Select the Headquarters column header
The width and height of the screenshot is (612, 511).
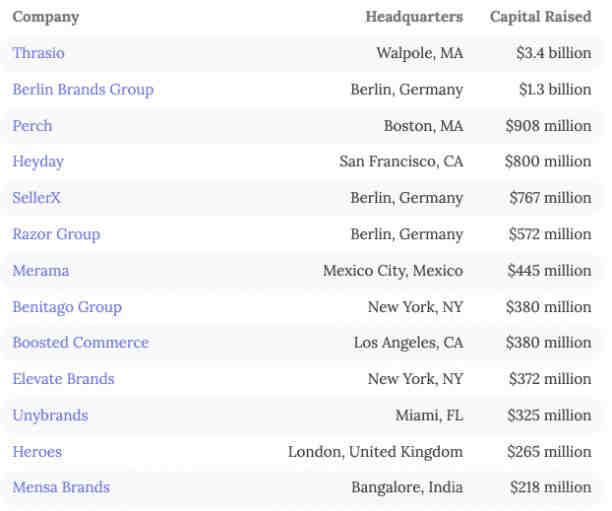[414, 16]
